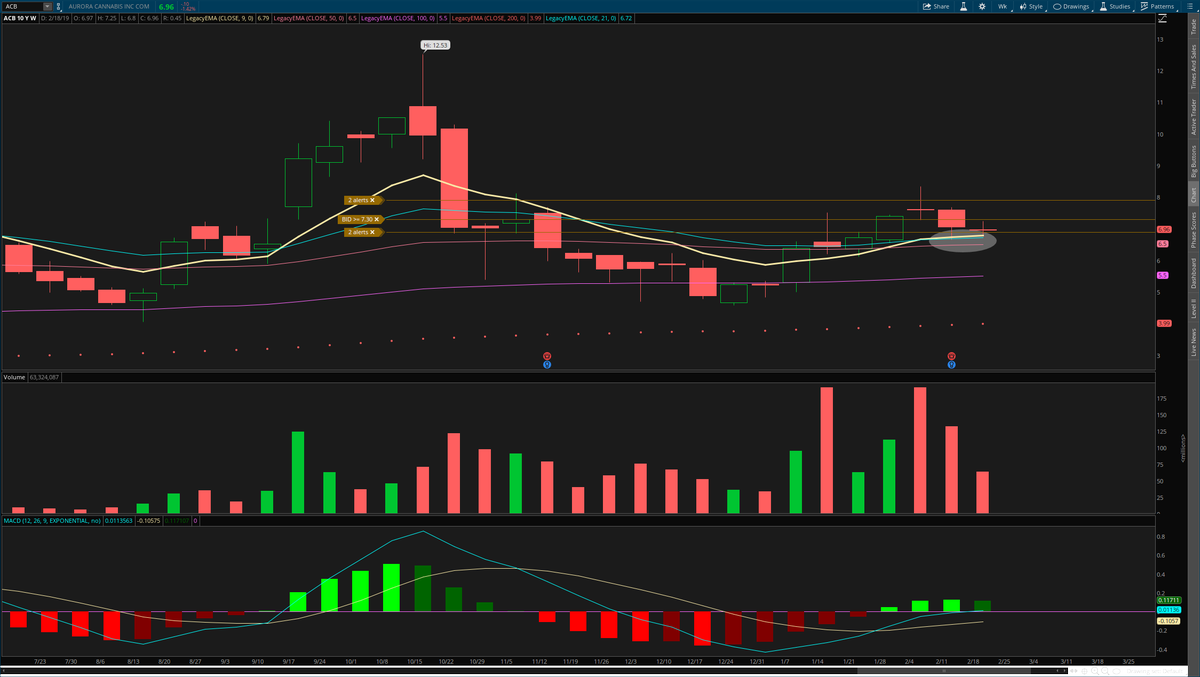Image resolution: width=1200 pixels, height=677 pixels.
Task: Click the 5.5 magenta EMA price bubble
Action: (x=1163, y=275)
